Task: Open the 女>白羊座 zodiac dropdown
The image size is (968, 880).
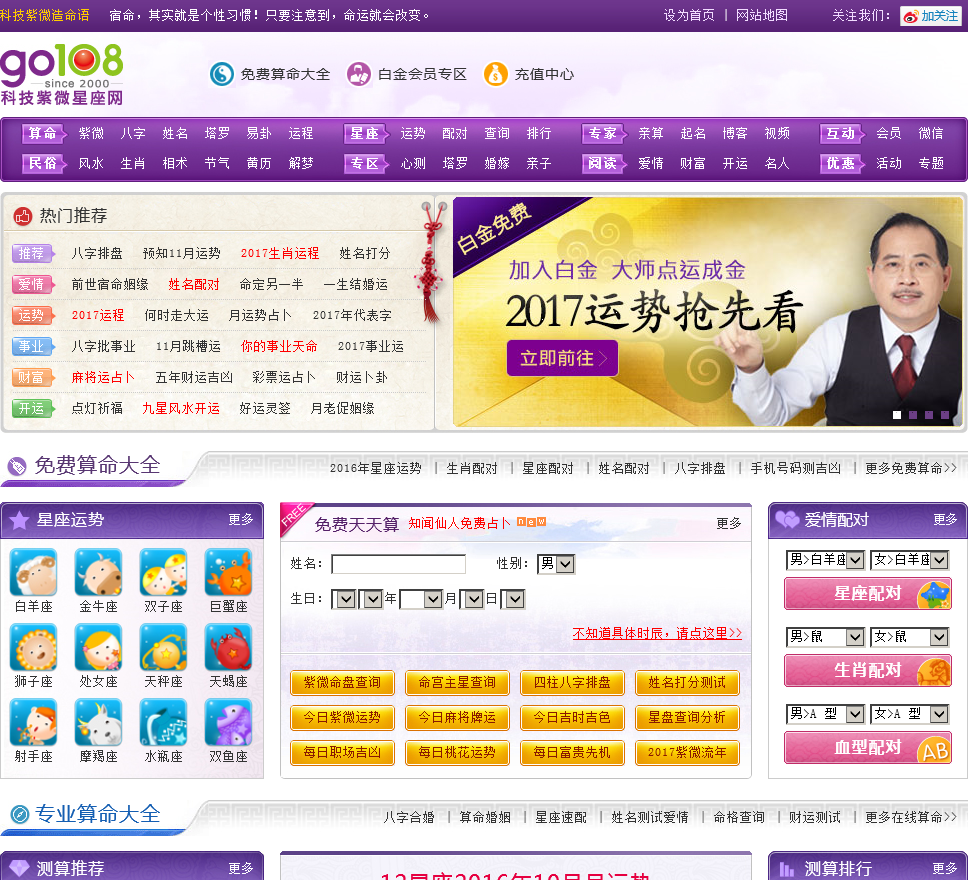Action: pos(909,560)
